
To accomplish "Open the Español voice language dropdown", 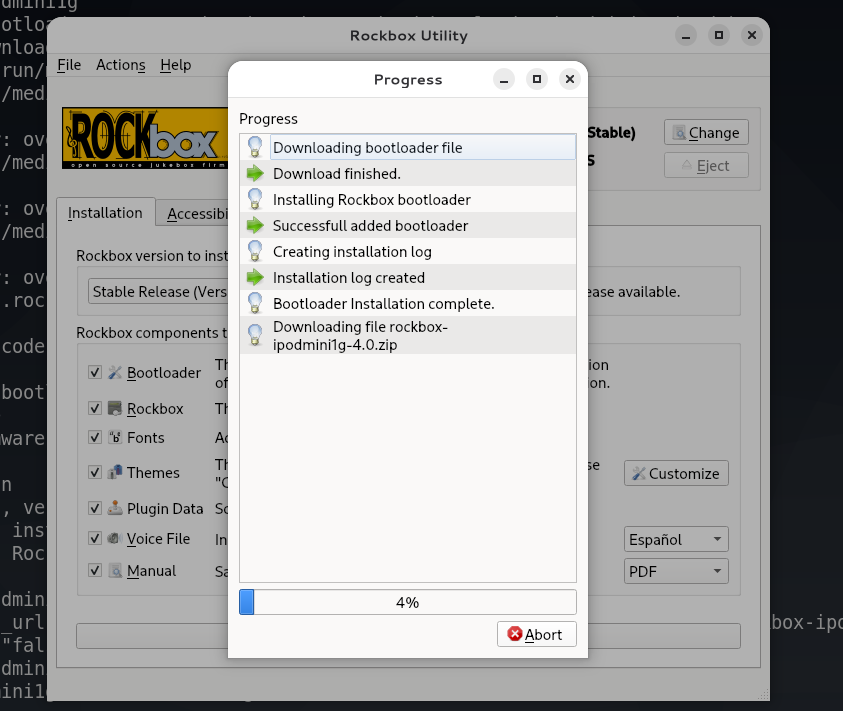I will click(676, 540).
